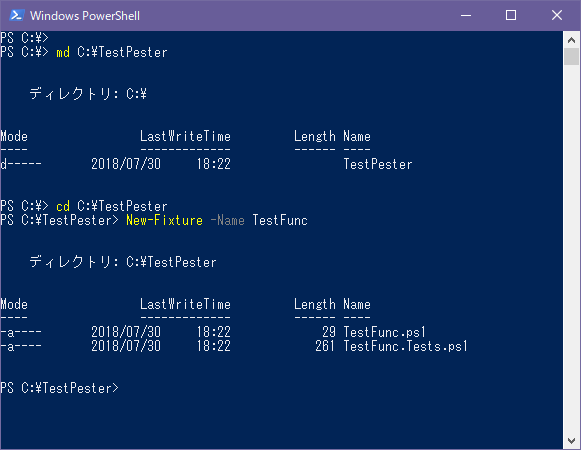Click the New-Fixture command text
The width and height of the screenshot is (581, 450).
[165, 220]
